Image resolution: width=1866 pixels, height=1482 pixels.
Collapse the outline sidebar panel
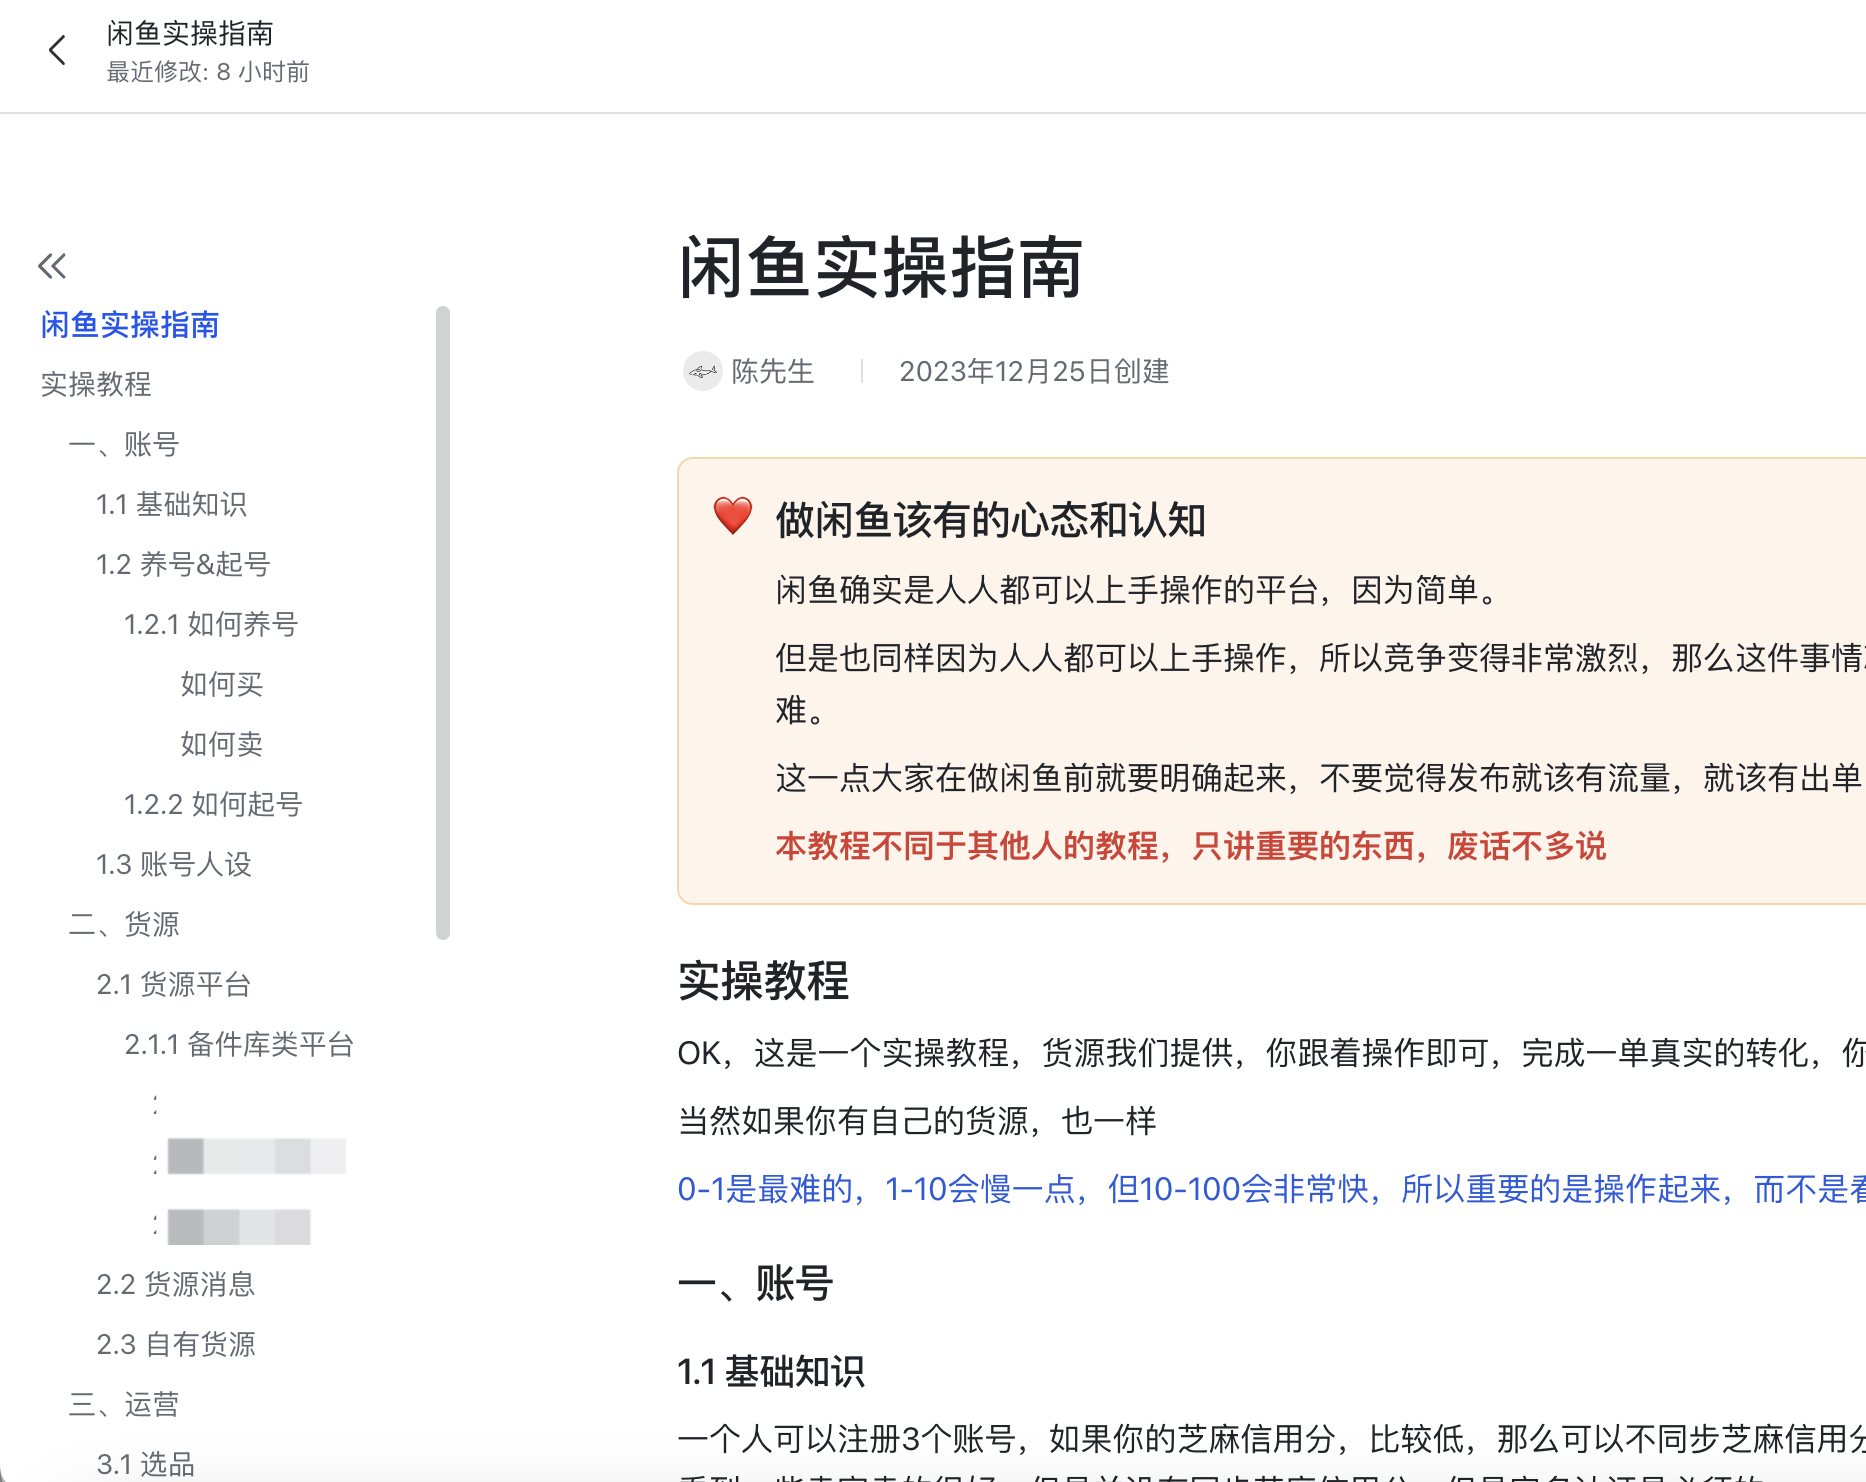52,266
